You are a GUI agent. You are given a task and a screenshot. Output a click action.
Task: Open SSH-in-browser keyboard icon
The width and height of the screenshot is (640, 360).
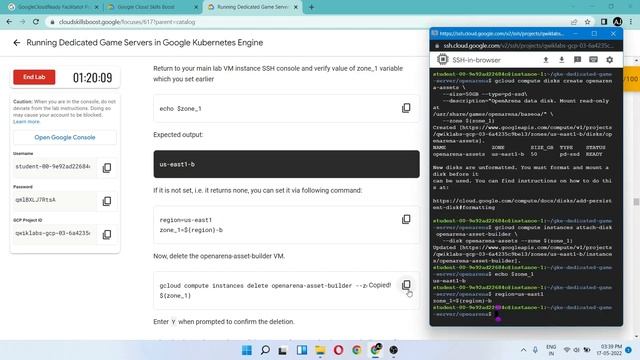click(x=593, y=60)
